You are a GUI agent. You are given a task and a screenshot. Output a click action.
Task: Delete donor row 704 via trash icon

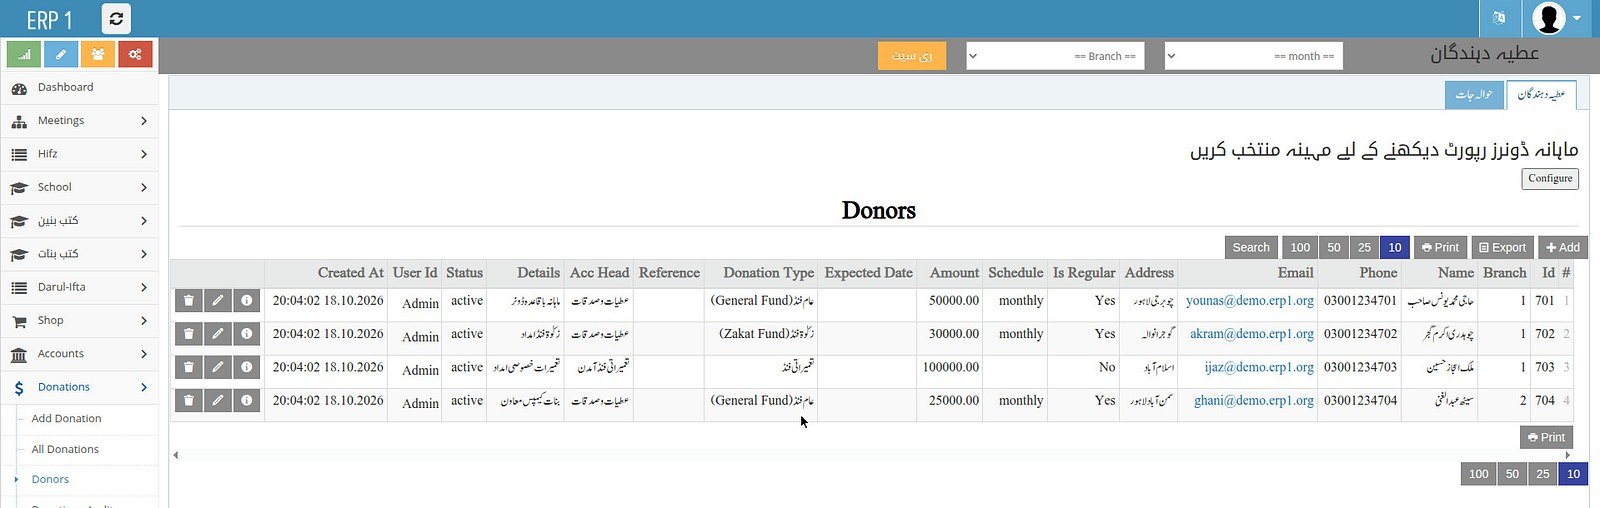[189, 401]
